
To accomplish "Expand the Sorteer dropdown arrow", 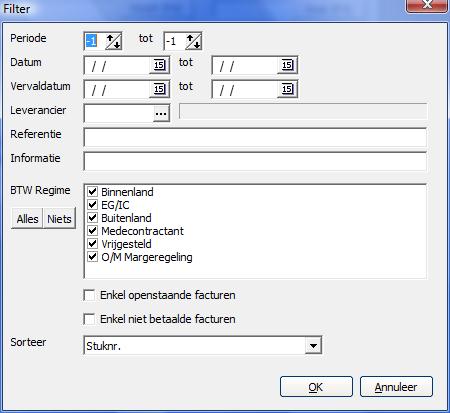I will pos(313,346).
